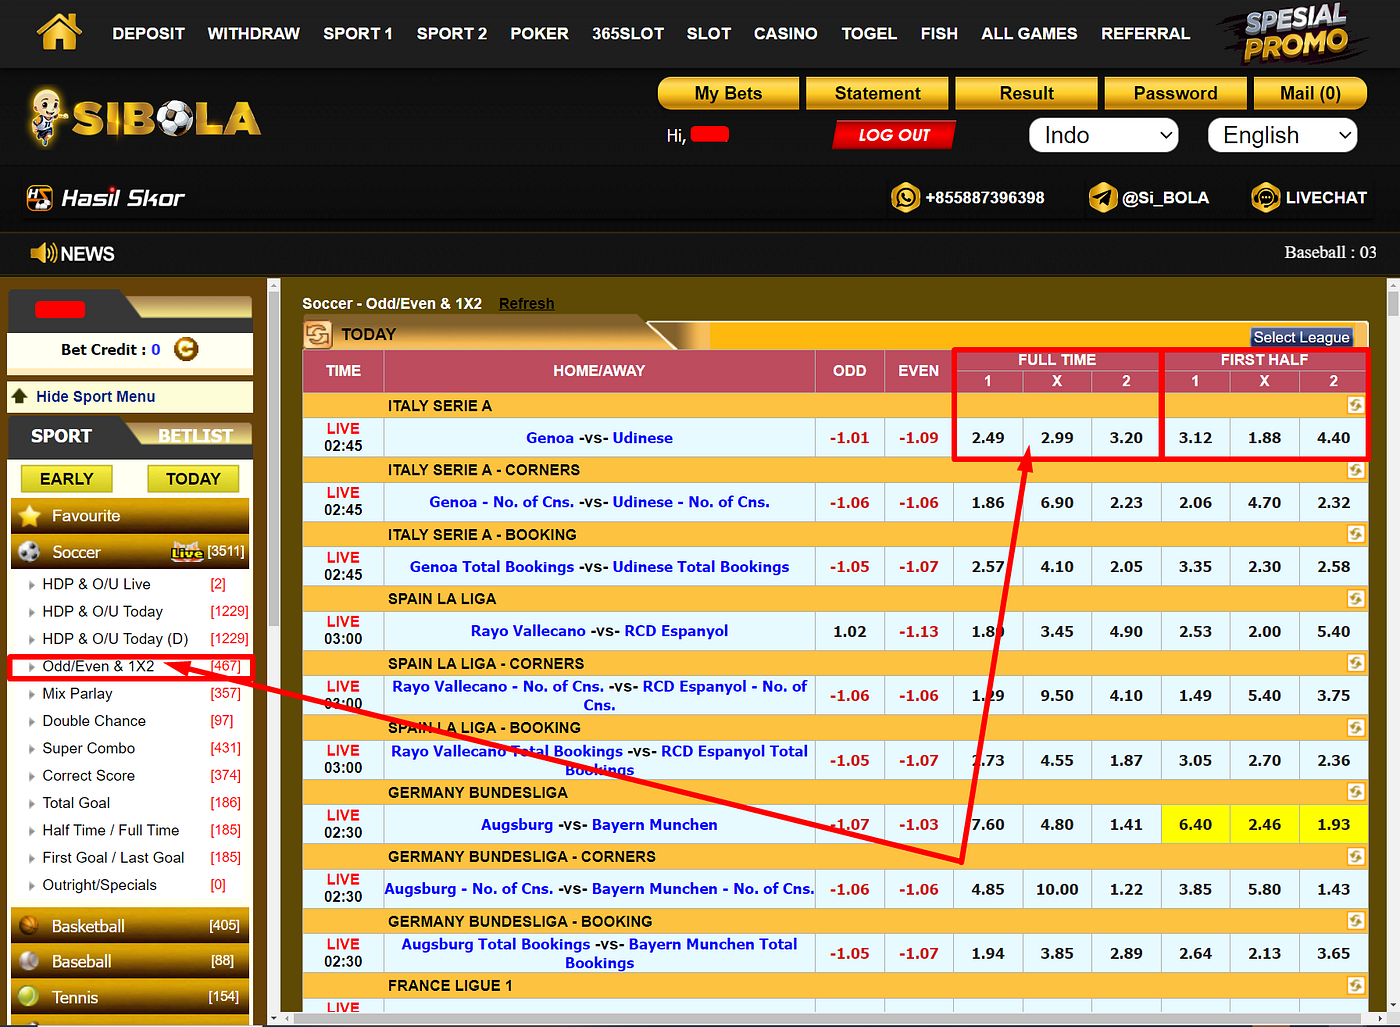Open the ALL GAMES menu
1400x1027 pixels.
click(1029, 33)
